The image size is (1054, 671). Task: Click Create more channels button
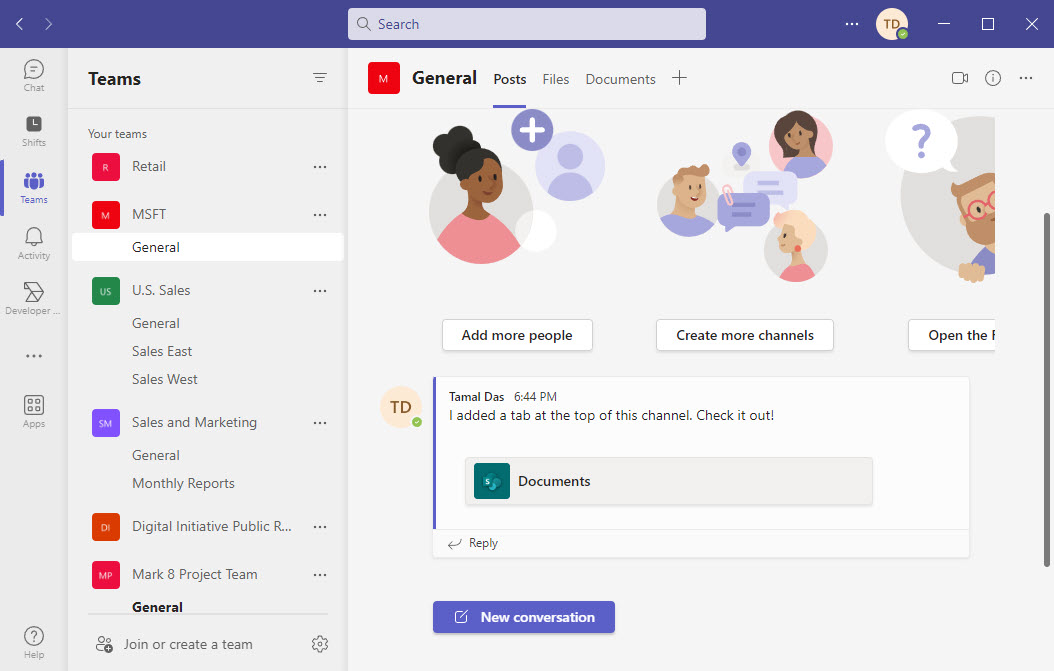745,335
